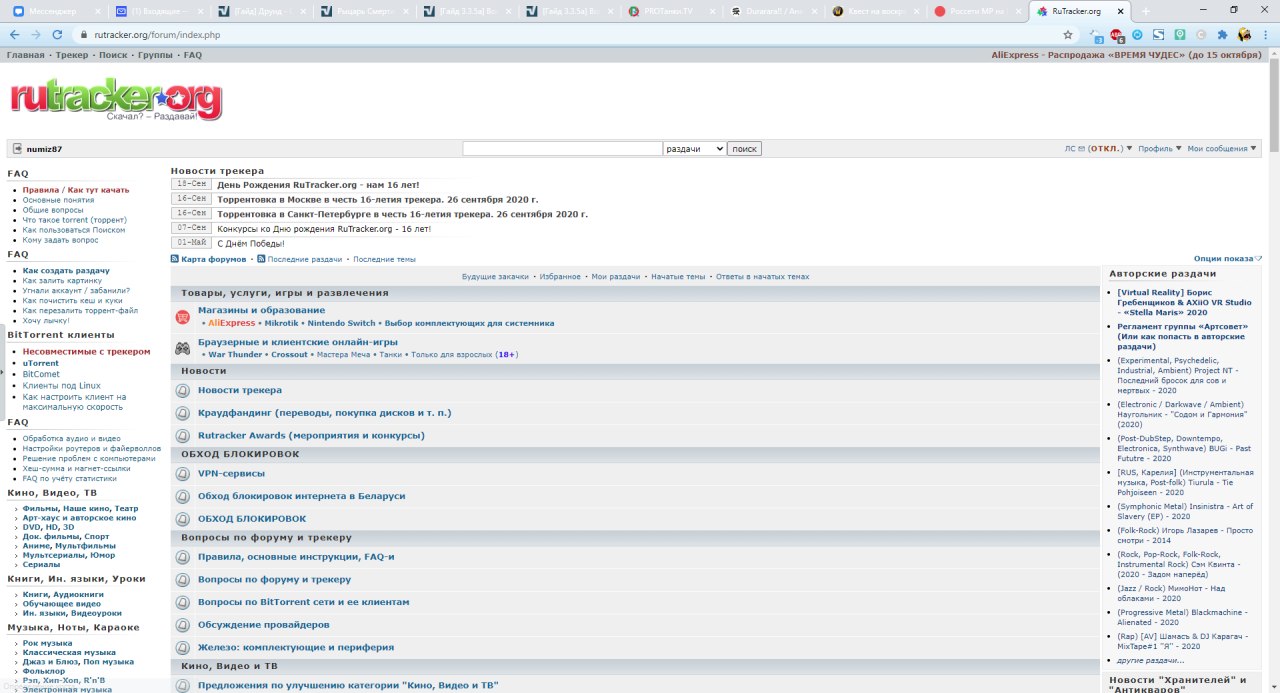The width and height of the screenshot is (1280, 693).
Task: Click the forum icon next to Новости трекера
Action: (182, 390)
